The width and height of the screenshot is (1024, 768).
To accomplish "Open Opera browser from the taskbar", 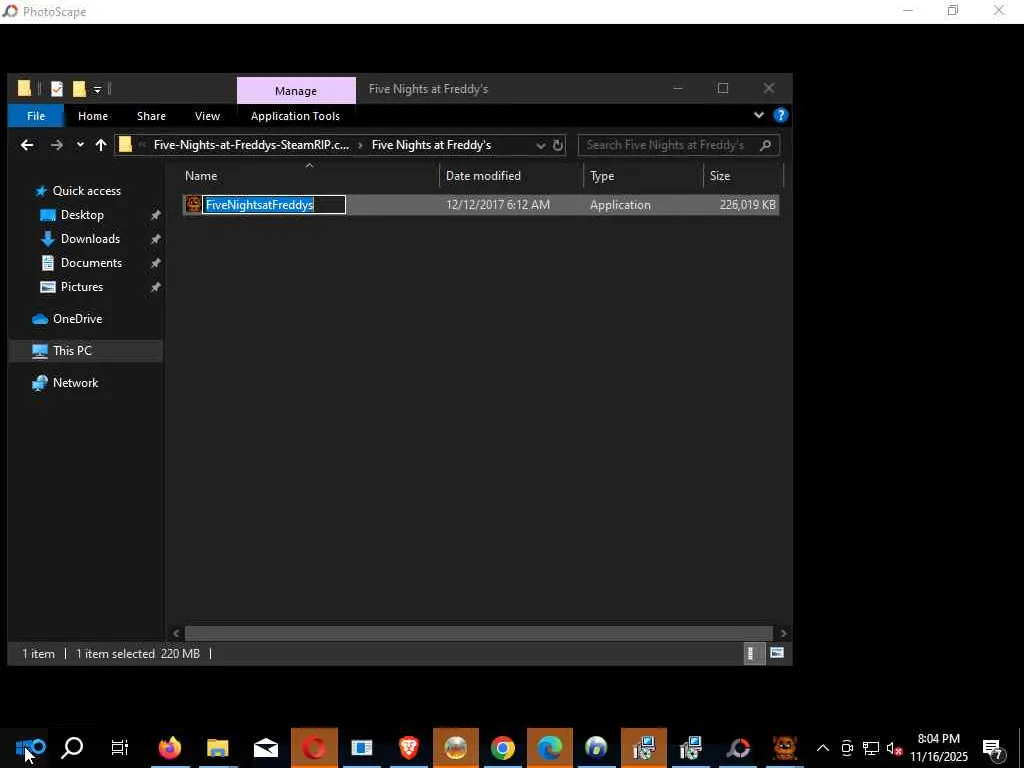I will [314, 748].
